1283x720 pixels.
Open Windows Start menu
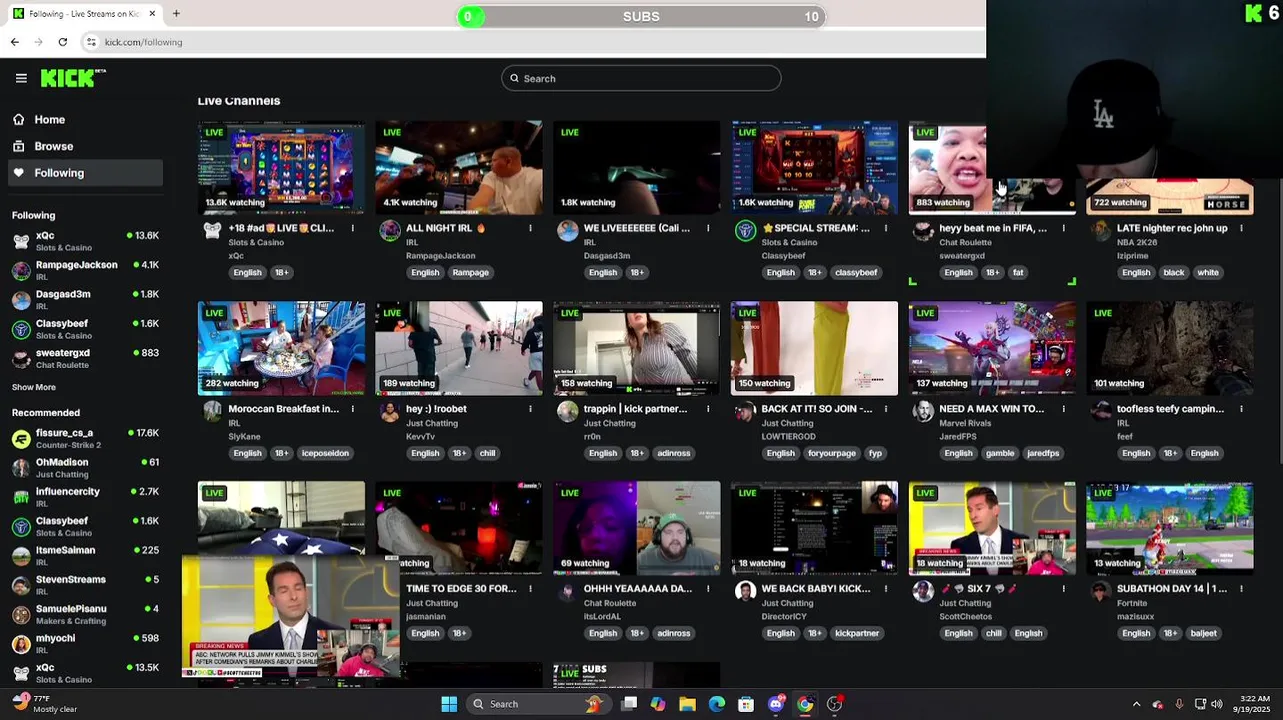pyautogui.click(x=449, y=704)
